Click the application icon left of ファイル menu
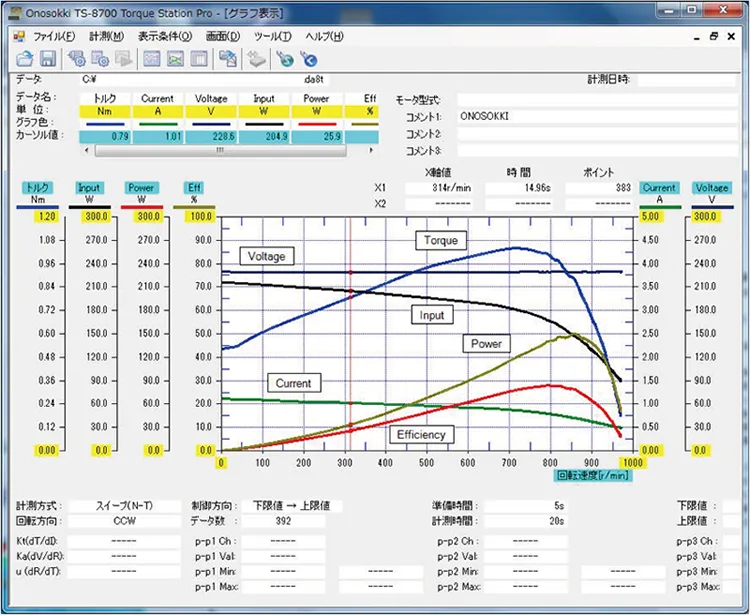The height and width of the screenshot is (616, 750). coord(19,36)
